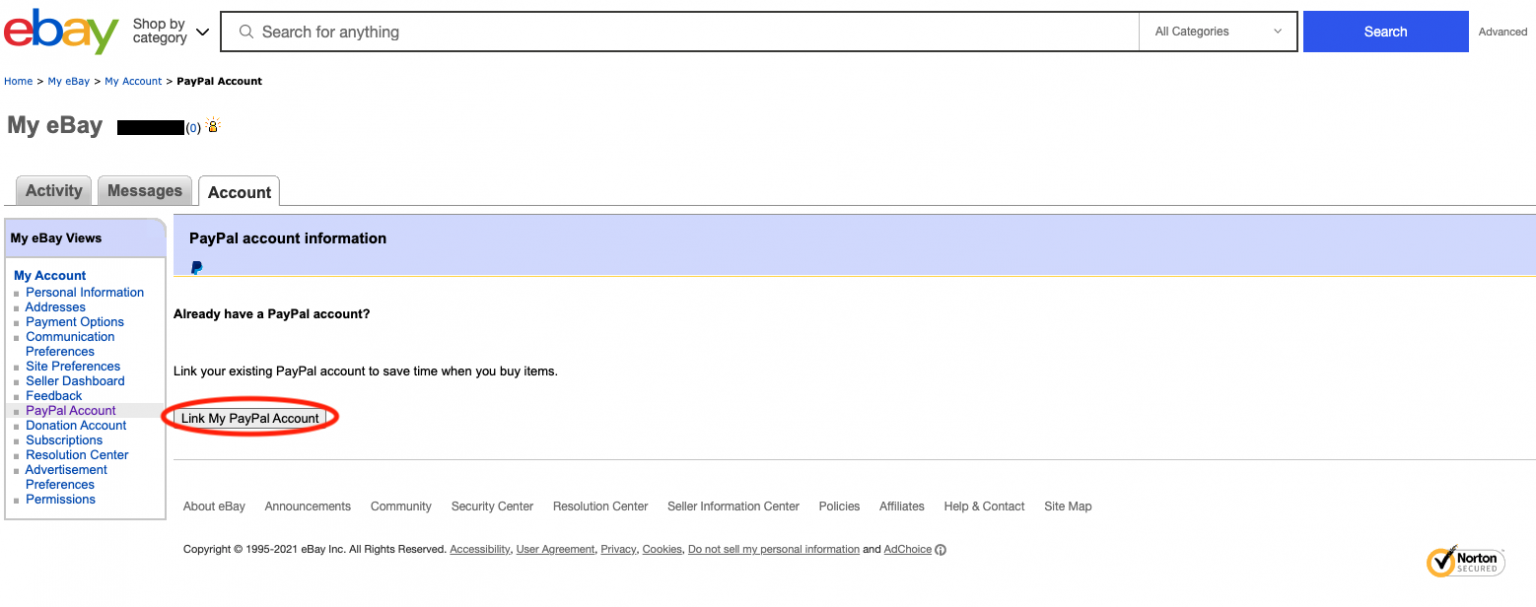
Task: Click the Search for anything field
Action: (690, 32)
